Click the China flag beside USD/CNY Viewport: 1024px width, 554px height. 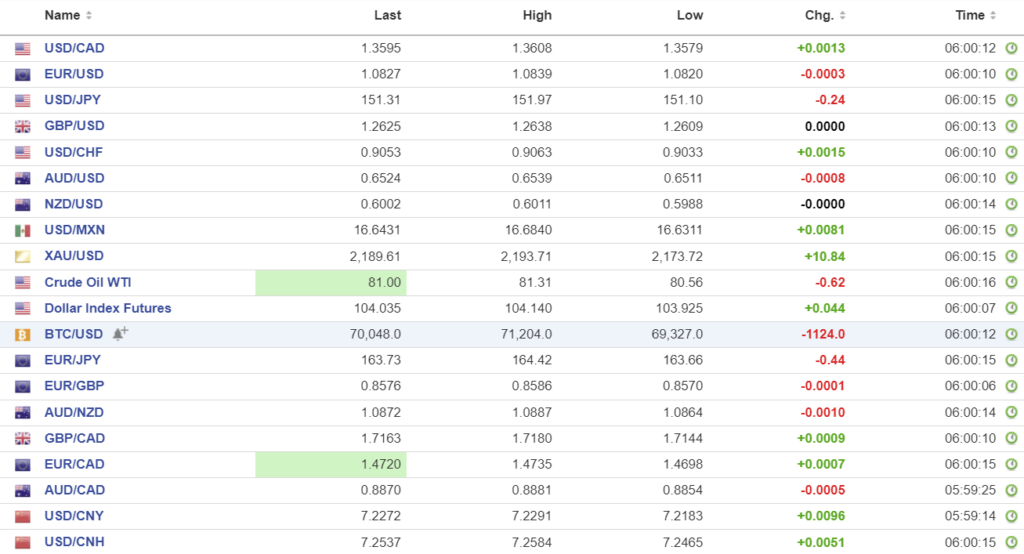pyautogui.click(x=23, y=516)
